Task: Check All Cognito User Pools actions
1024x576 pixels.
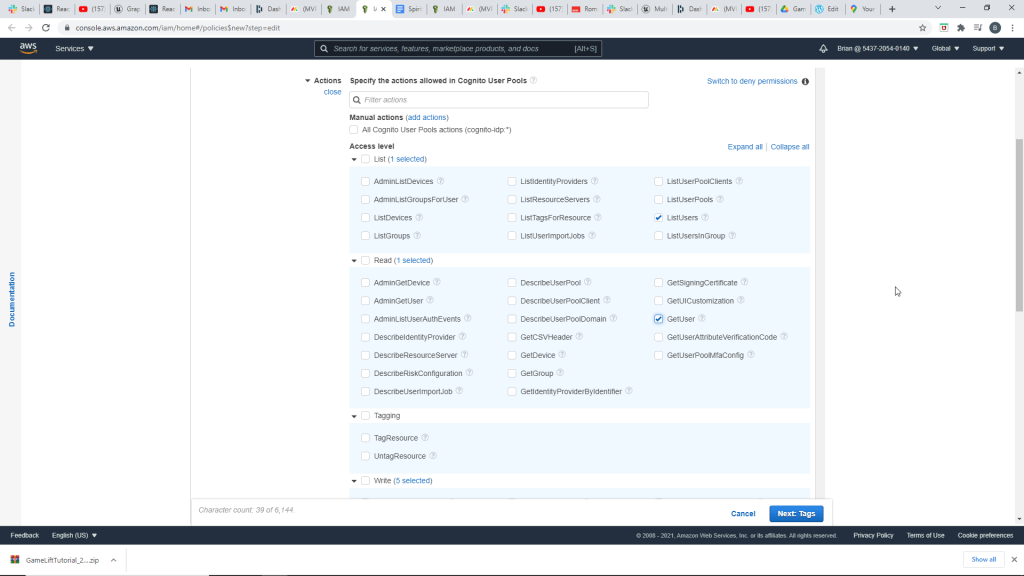Action: 354,130
